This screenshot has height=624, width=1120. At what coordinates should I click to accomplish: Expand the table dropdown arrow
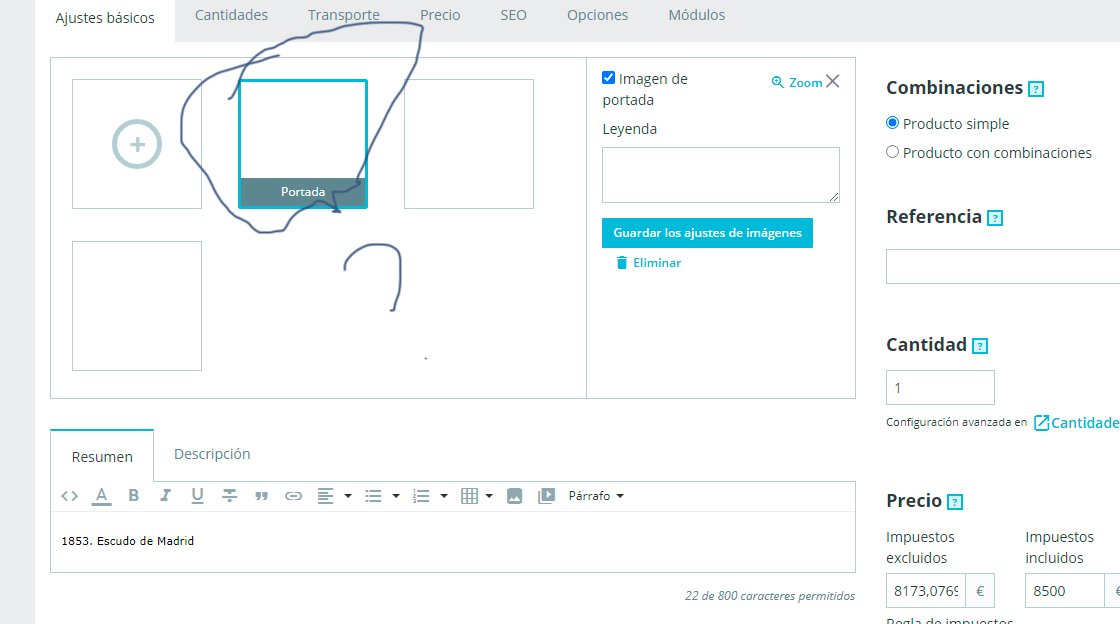(489, 495)
